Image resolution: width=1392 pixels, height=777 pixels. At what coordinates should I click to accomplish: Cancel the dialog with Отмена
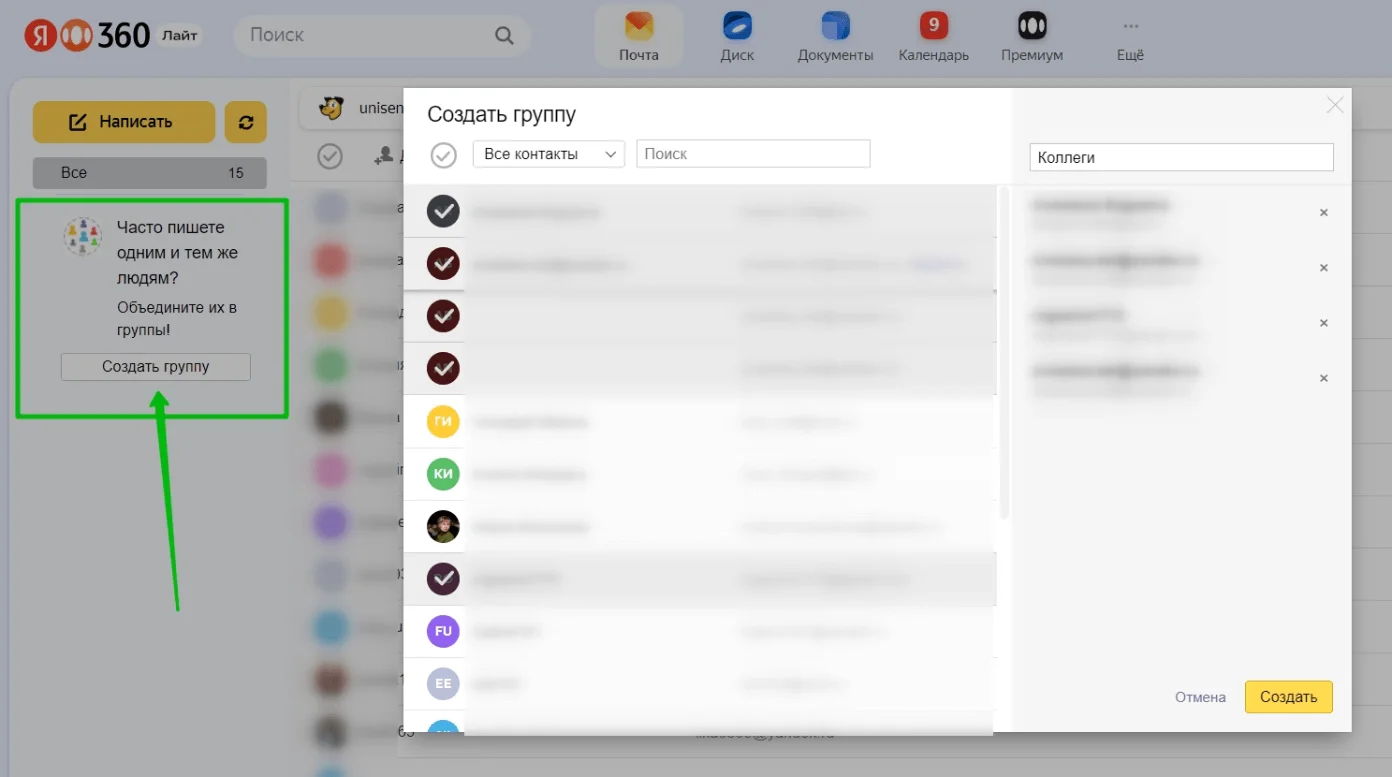pyautogui.click(x=1200, y=697)
